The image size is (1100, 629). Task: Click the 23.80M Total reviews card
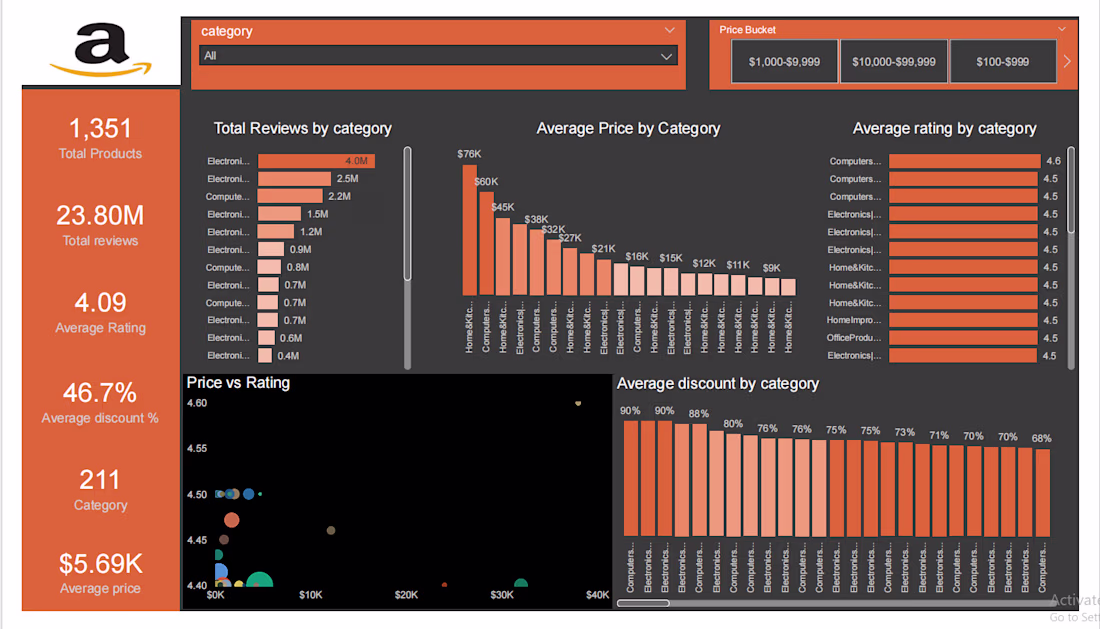pyautogui.click(x=100, y=225)
